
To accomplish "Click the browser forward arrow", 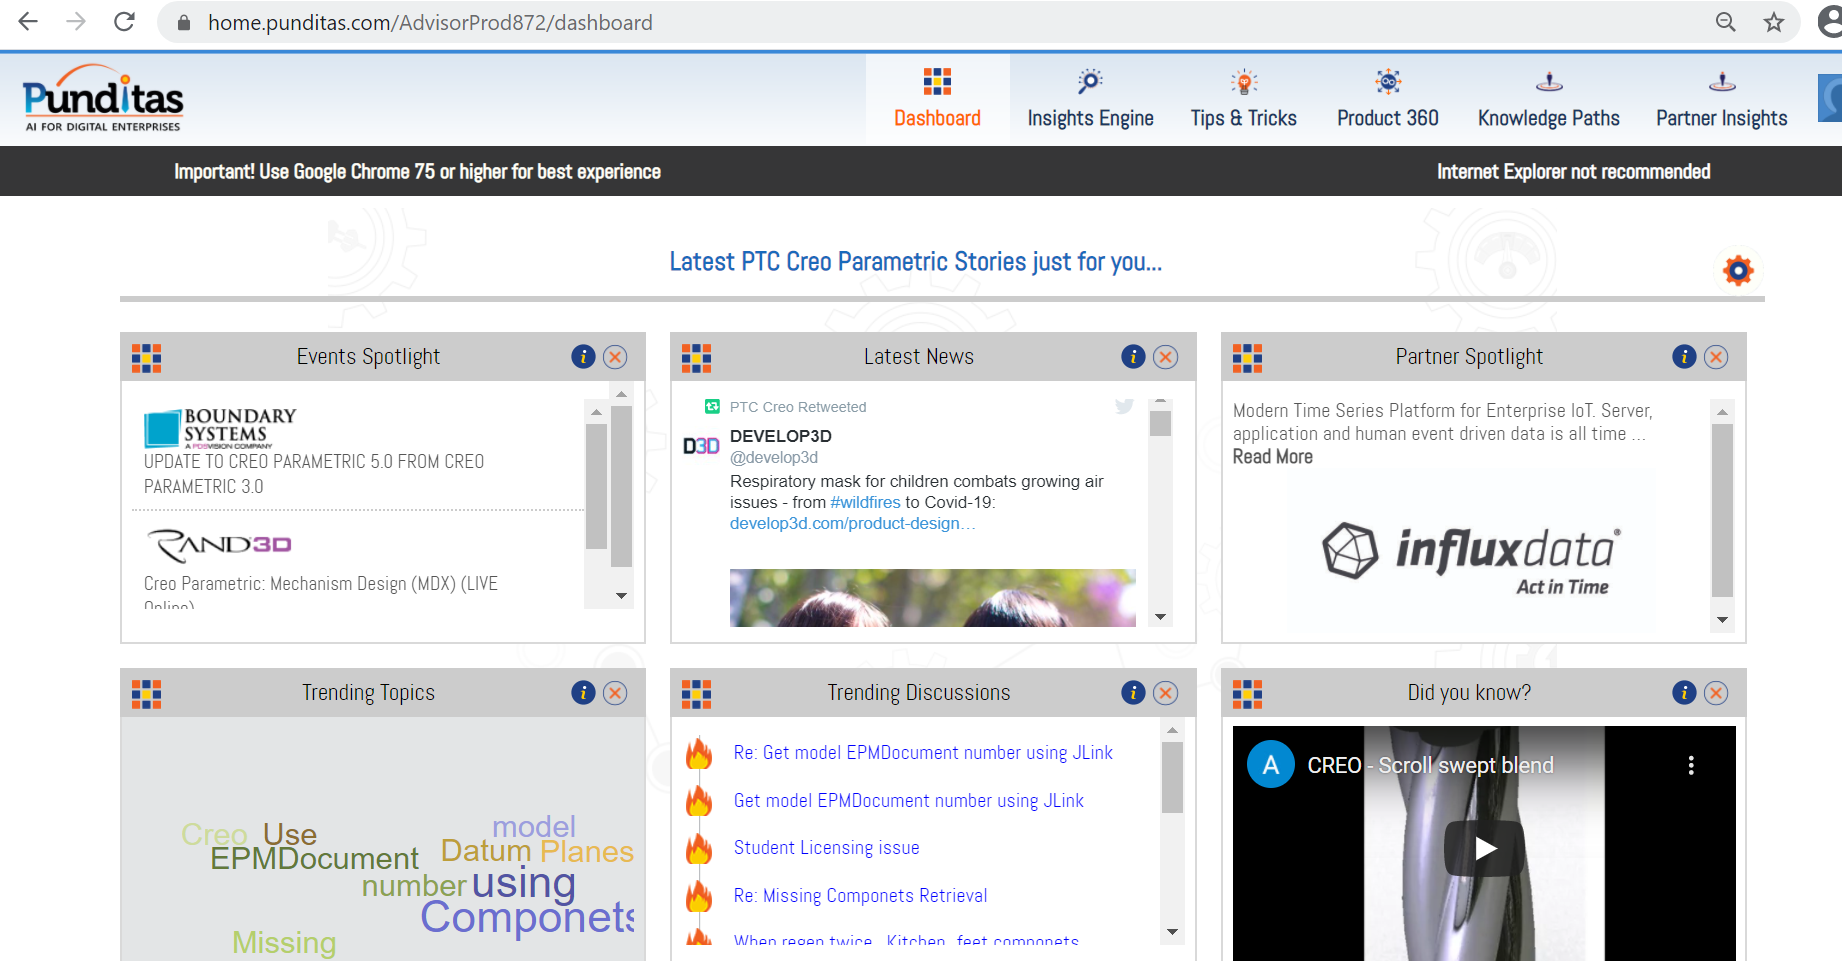I will pos(76,22).
